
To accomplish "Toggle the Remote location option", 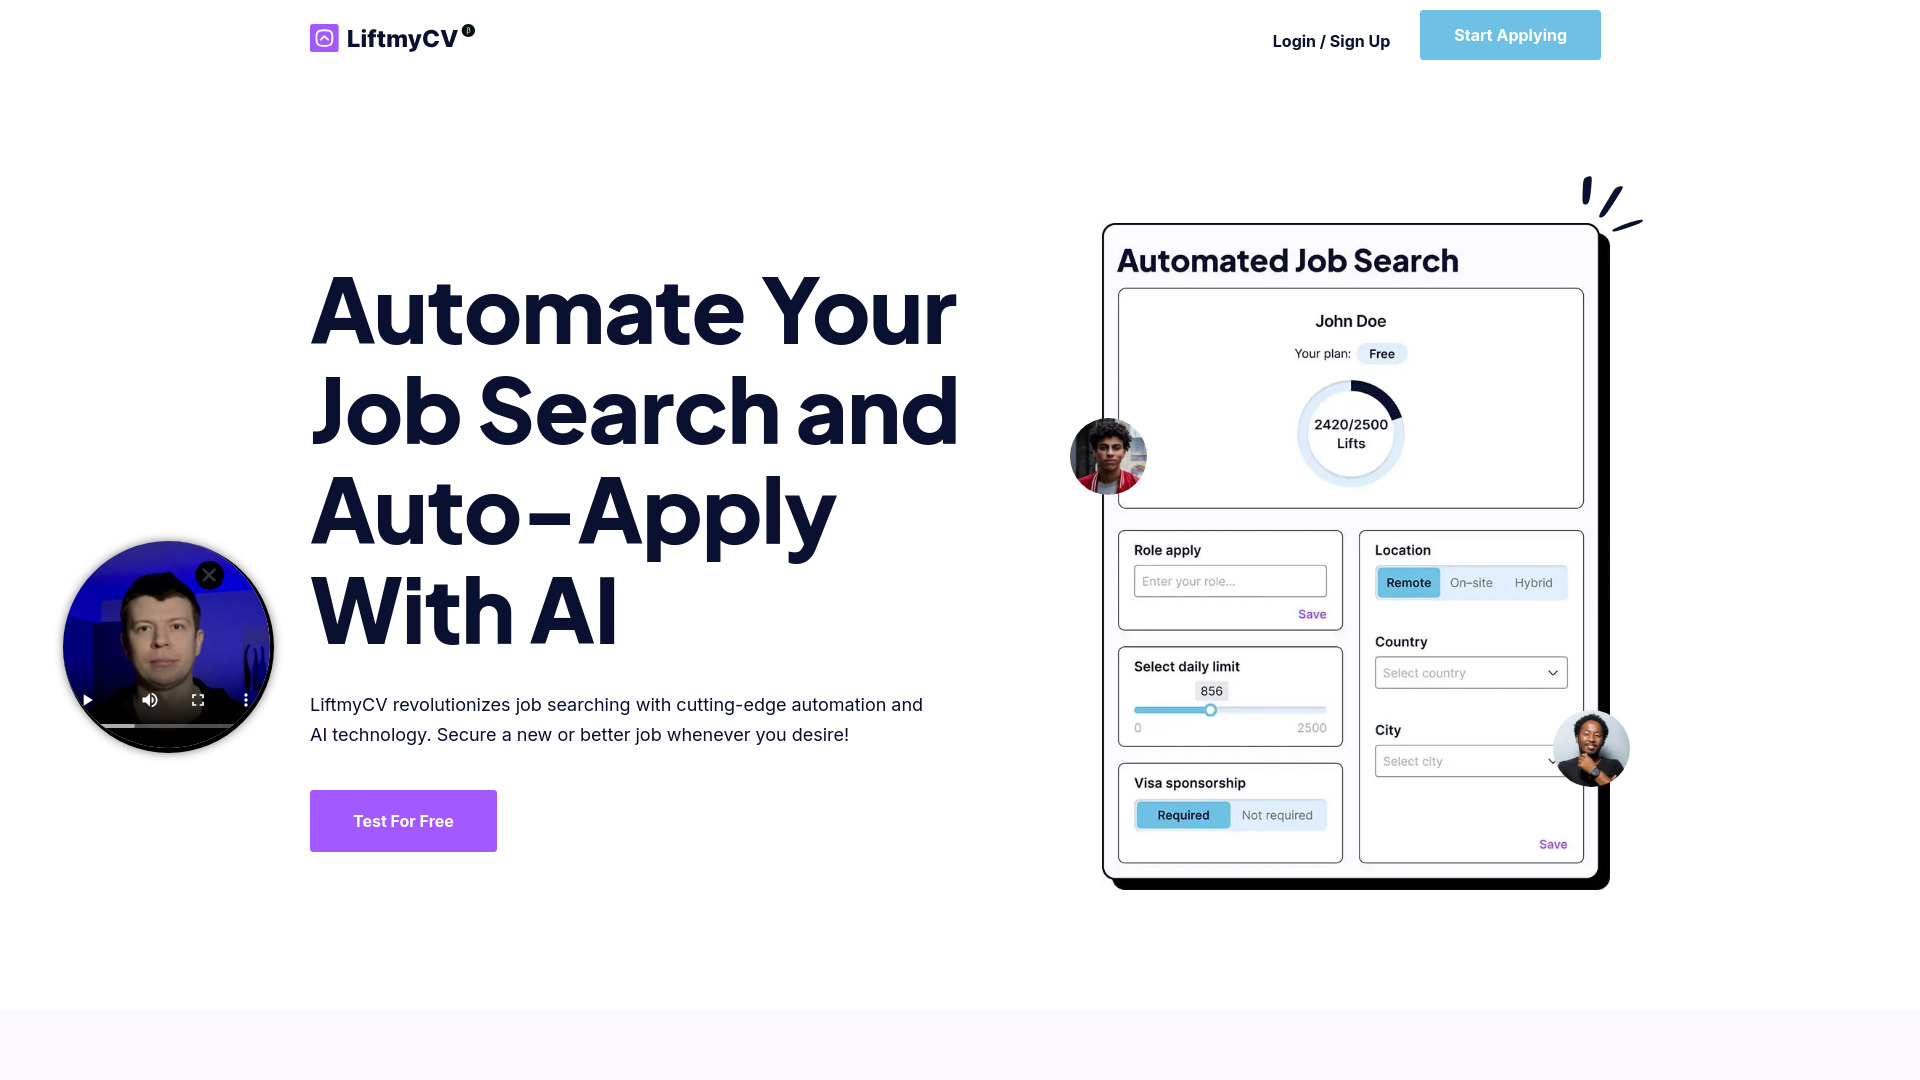I will pyautogui.click(x=1408, y=583).
